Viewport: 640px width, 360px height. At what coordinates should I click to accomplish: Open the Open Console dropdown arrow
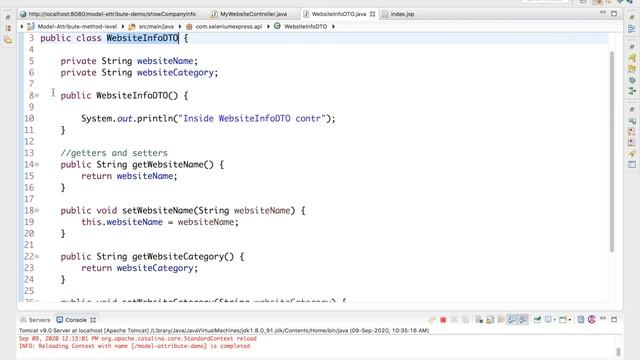click(x=569, y=320)
